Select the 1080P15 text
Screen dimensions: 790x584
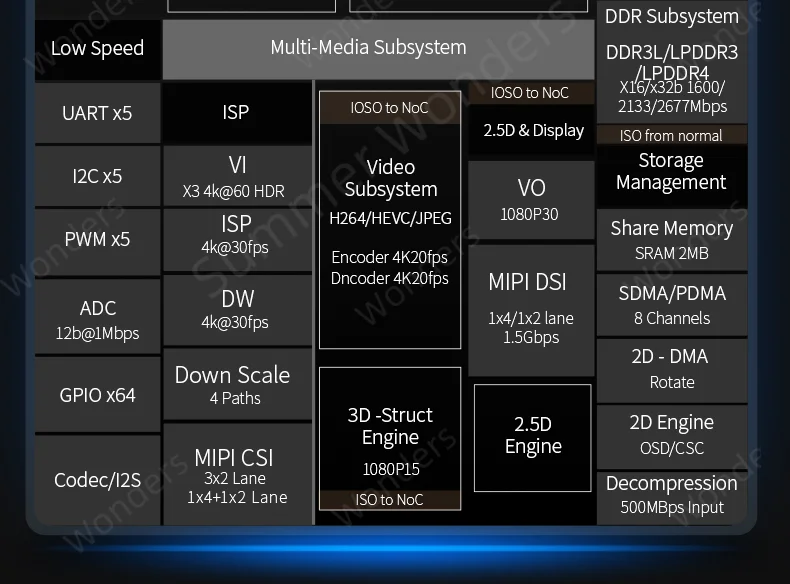[391, 469]
